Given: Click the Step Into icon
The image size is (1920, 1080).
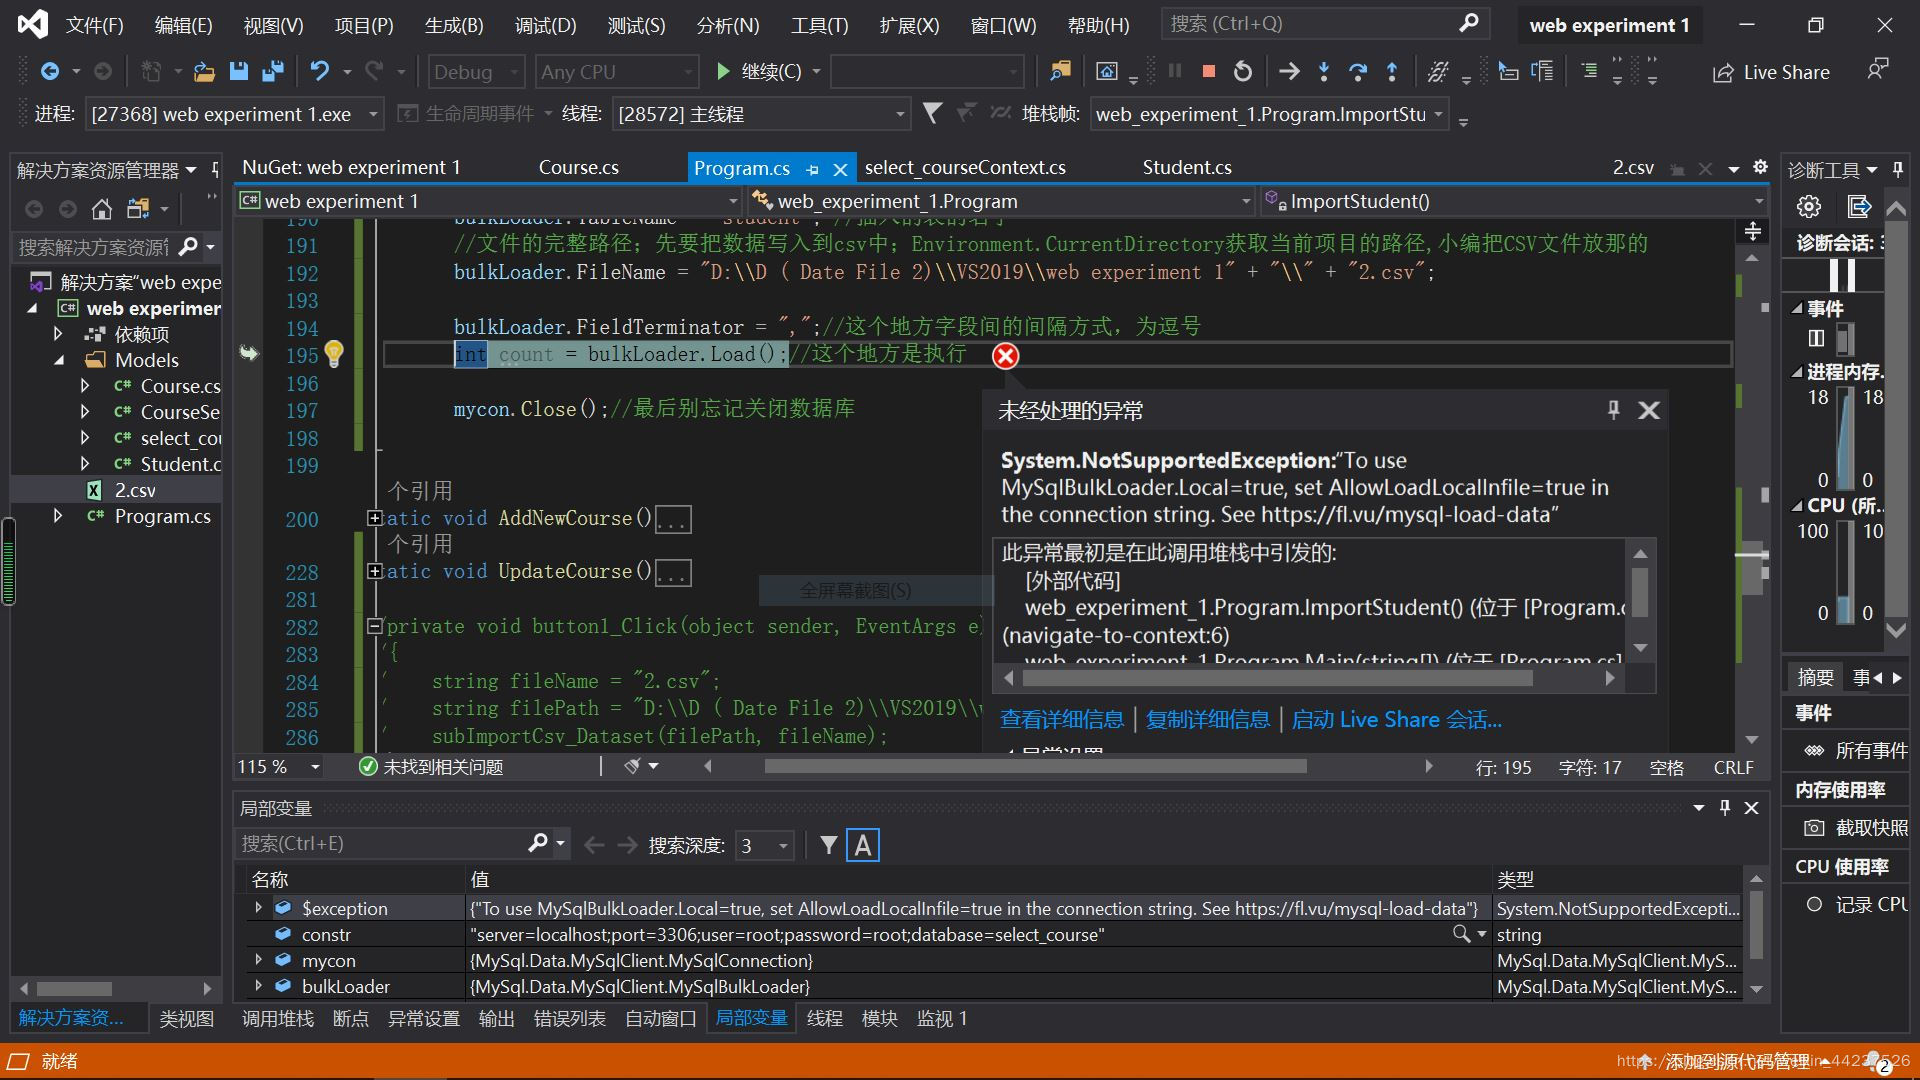Looking at the screenshot, I should click(1324, 72).
